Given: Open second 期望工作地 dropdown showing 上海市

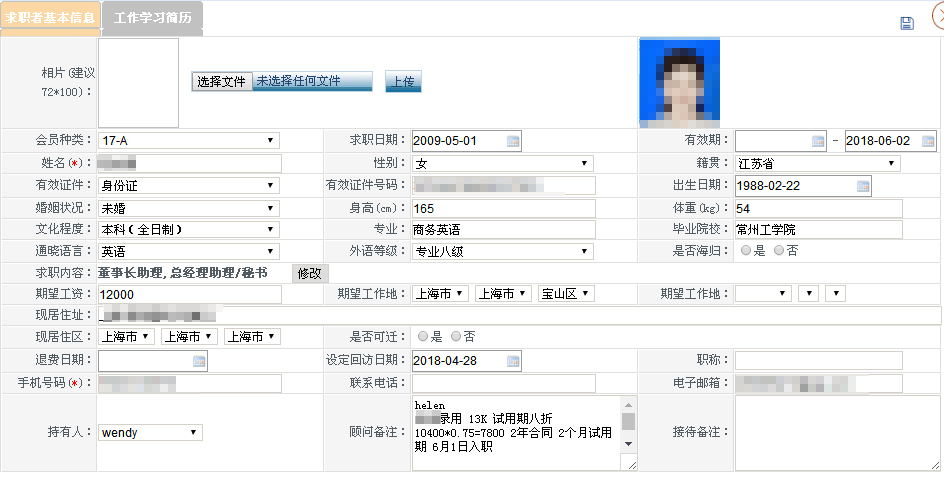Looking at the screenshot, I should point(503,294).
